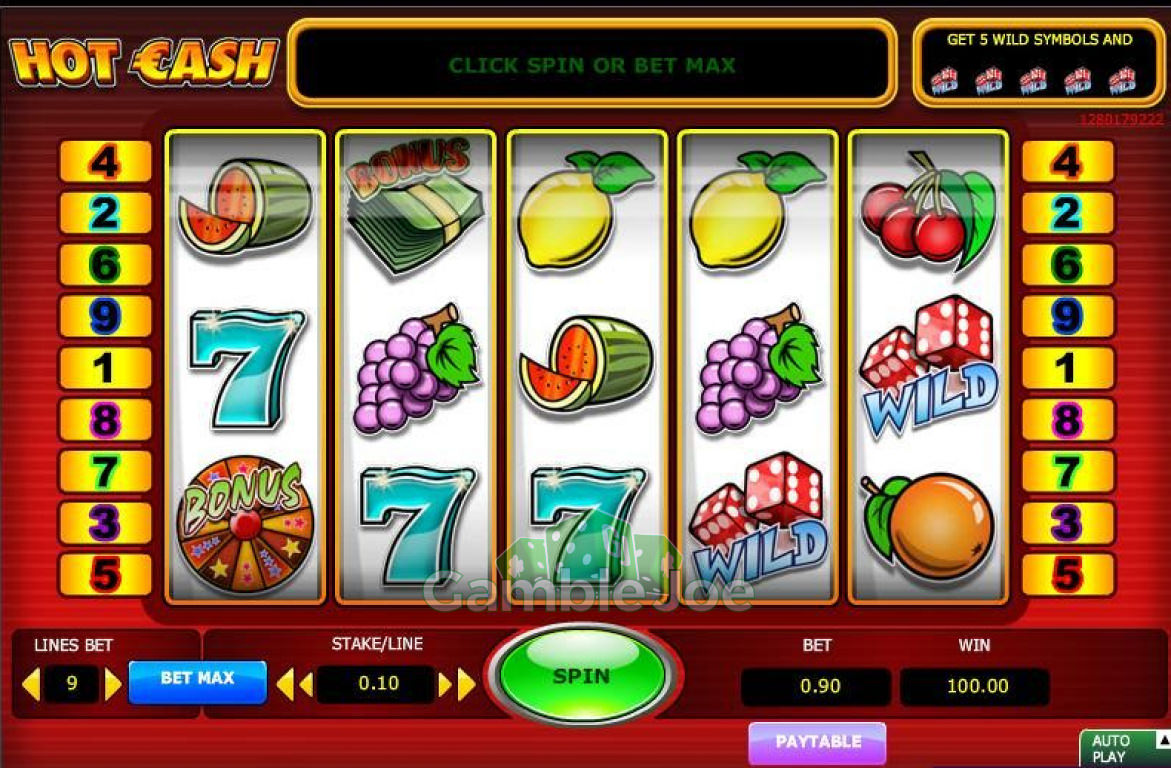The image size is (1171, 768).
Task: Click the Bonus wheel symbol on reel one
Action: 244,524
